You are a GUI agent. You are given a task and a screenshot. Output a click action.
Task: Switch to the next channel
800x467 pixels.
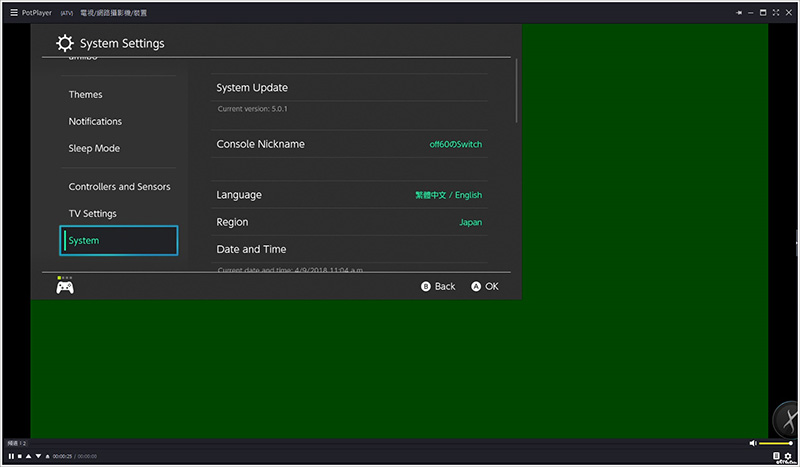pyautogui.click(x=37, y=456)
